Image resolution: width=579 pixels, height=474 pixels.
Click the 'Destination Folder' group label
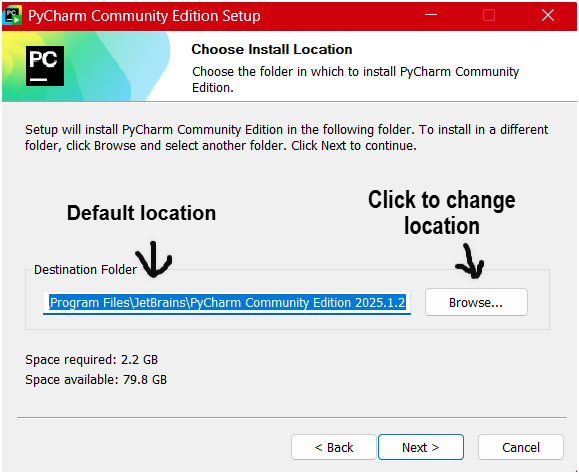point(85,269)
